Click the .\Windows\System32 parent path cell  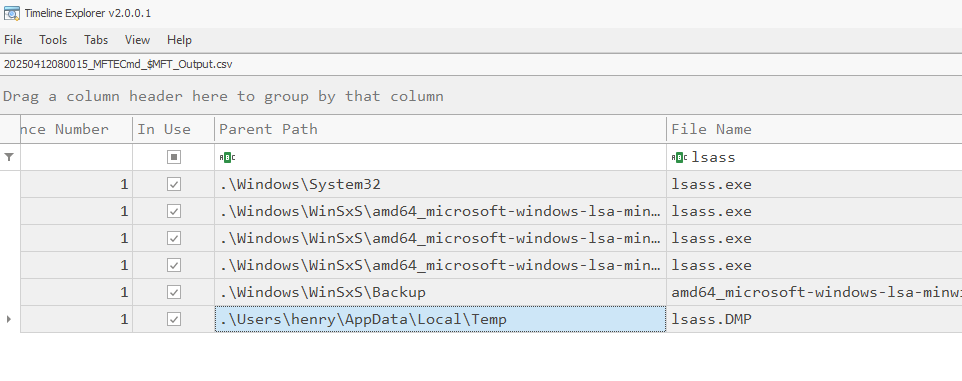[441, 185]
